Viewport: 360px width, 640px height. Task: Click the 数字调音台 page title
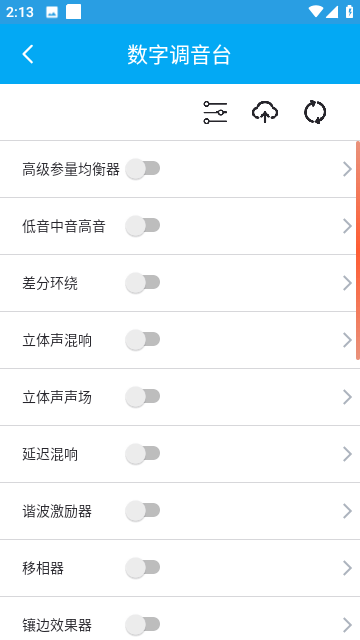click(x=179, y=55)
